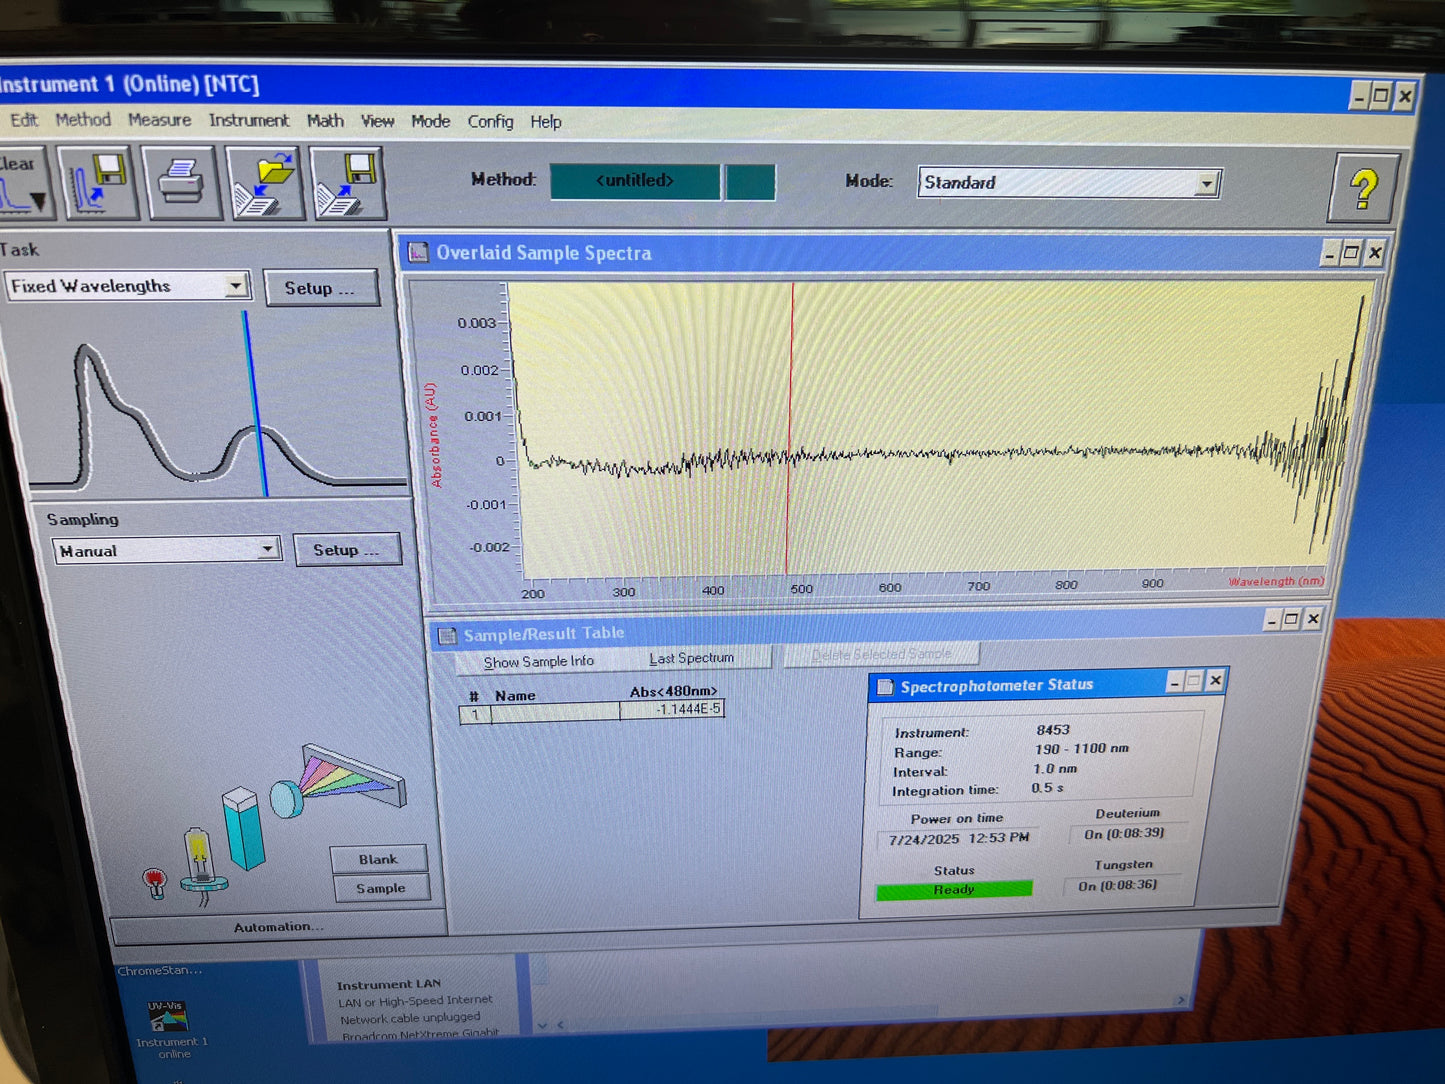Click the -1.1444E-5 absorbance cell
The height and width of the screenshot is (1084, 1445).
coord(672,709)
